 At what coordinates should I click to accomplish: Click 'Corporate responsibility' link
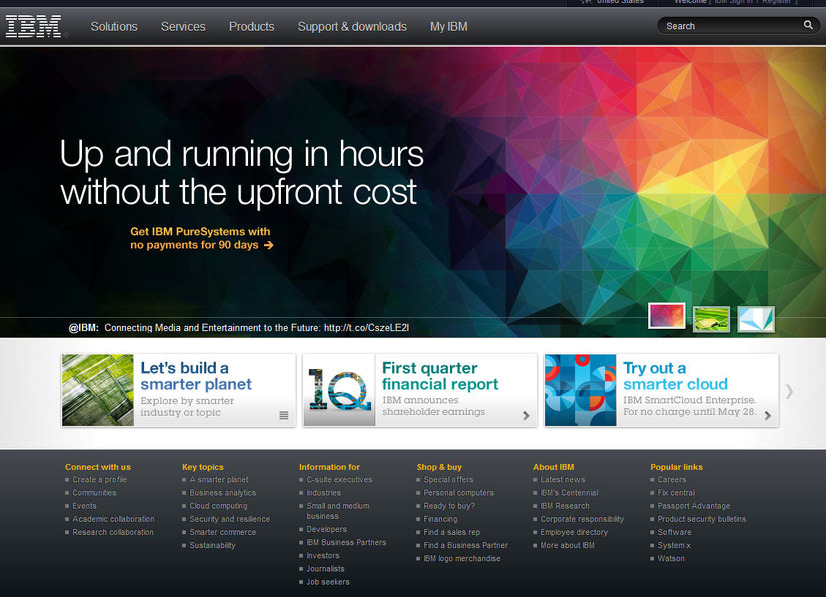pos(582,519)
